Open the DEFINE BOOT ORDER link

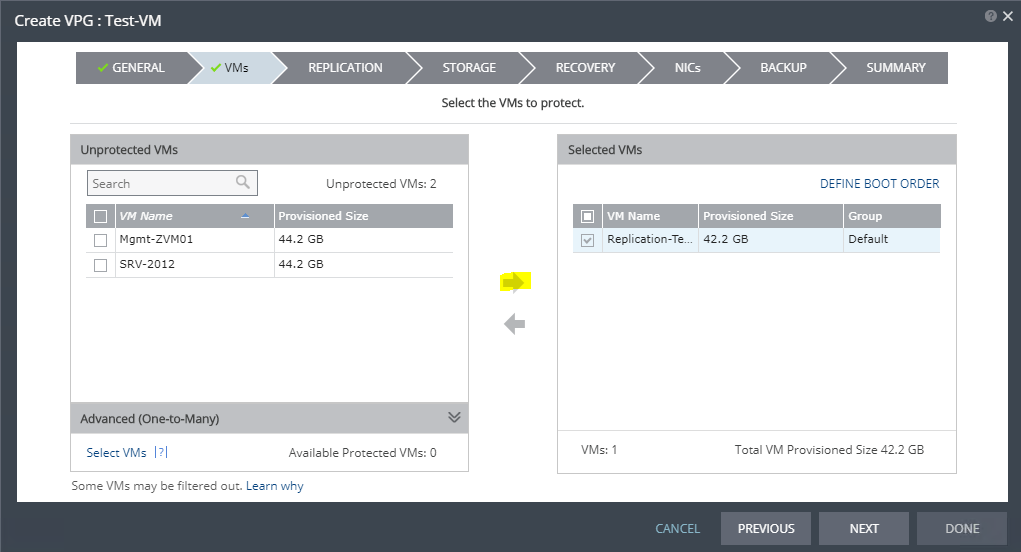tap(879, 184)
